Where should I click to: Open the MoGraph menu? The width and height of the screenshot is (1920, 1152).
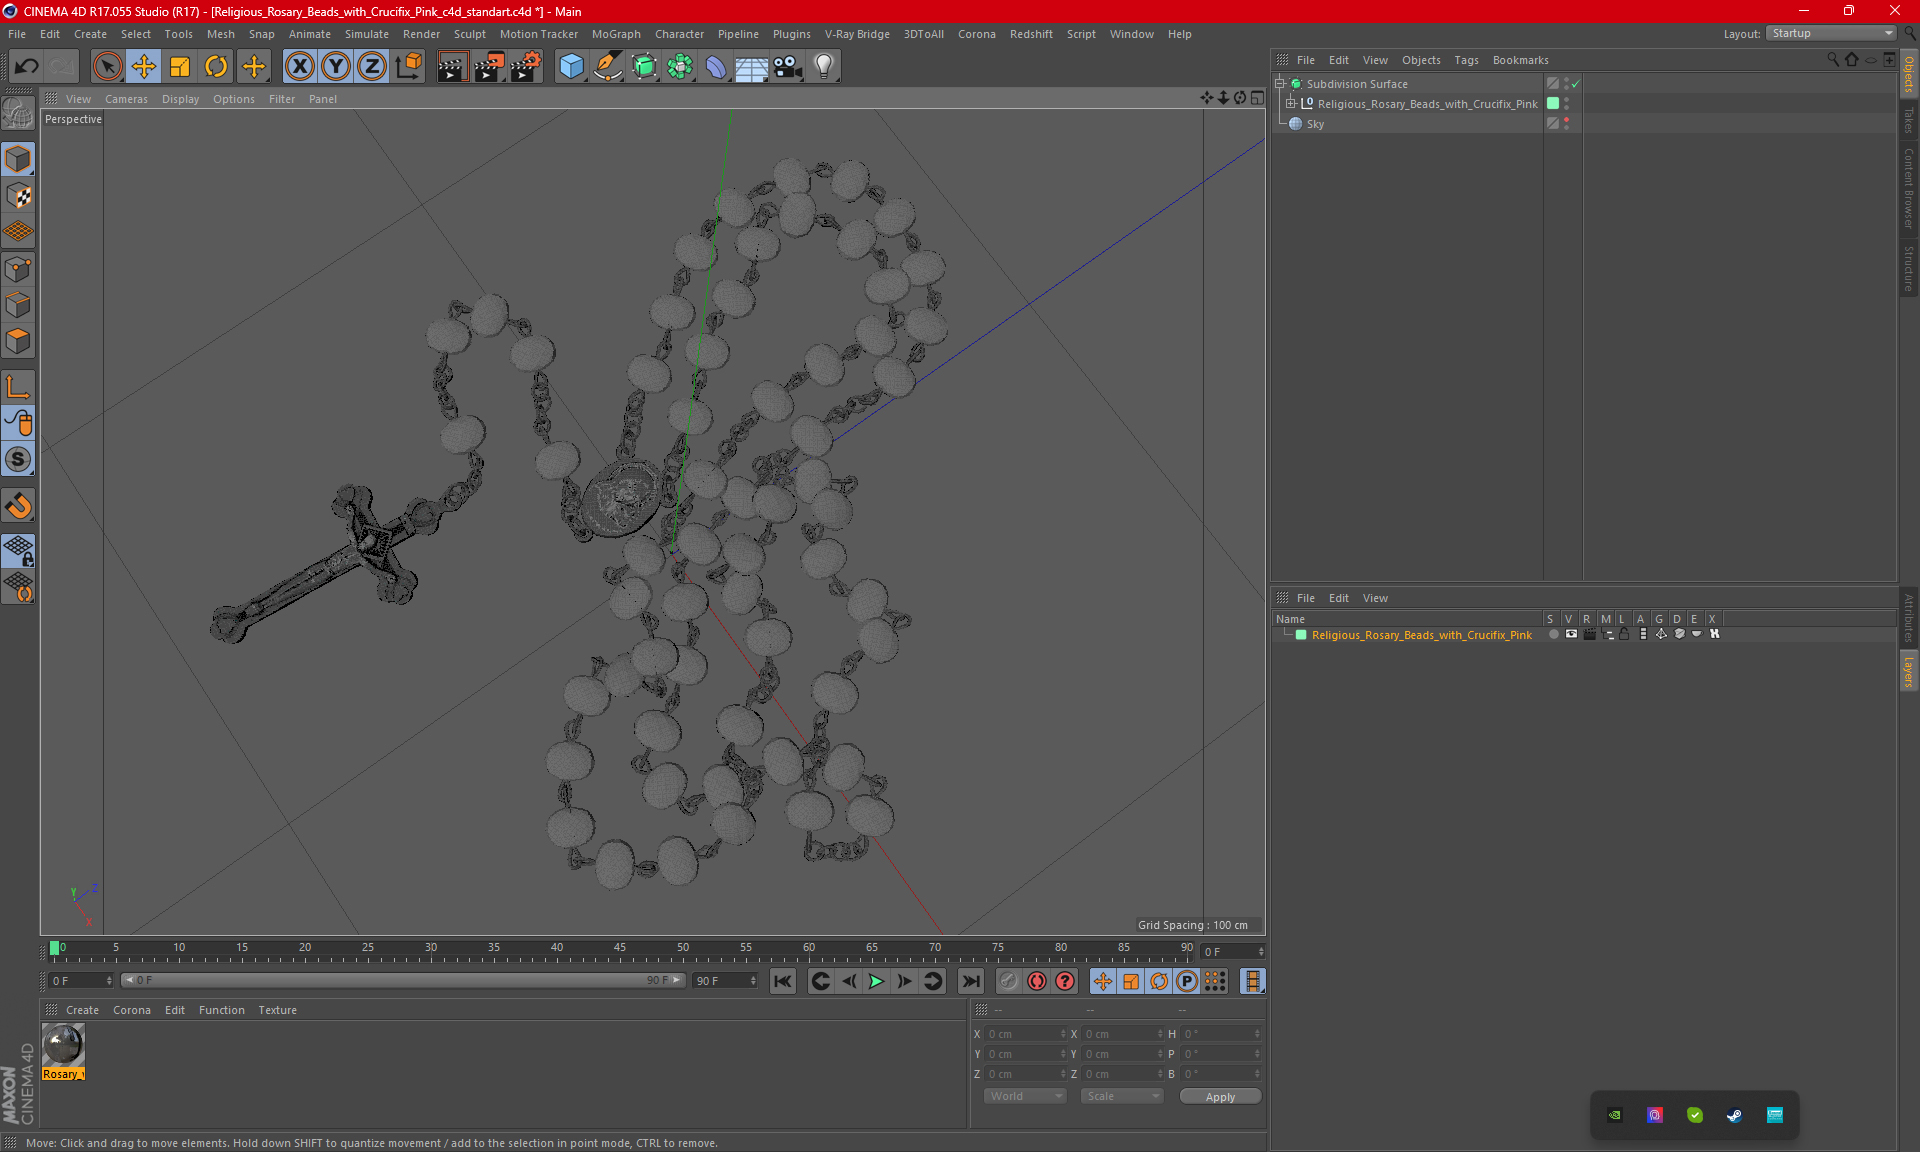click(616, 34)
